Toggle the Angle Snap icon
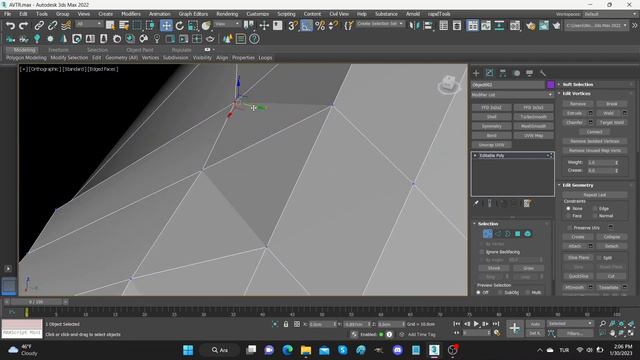 point(306,26)
